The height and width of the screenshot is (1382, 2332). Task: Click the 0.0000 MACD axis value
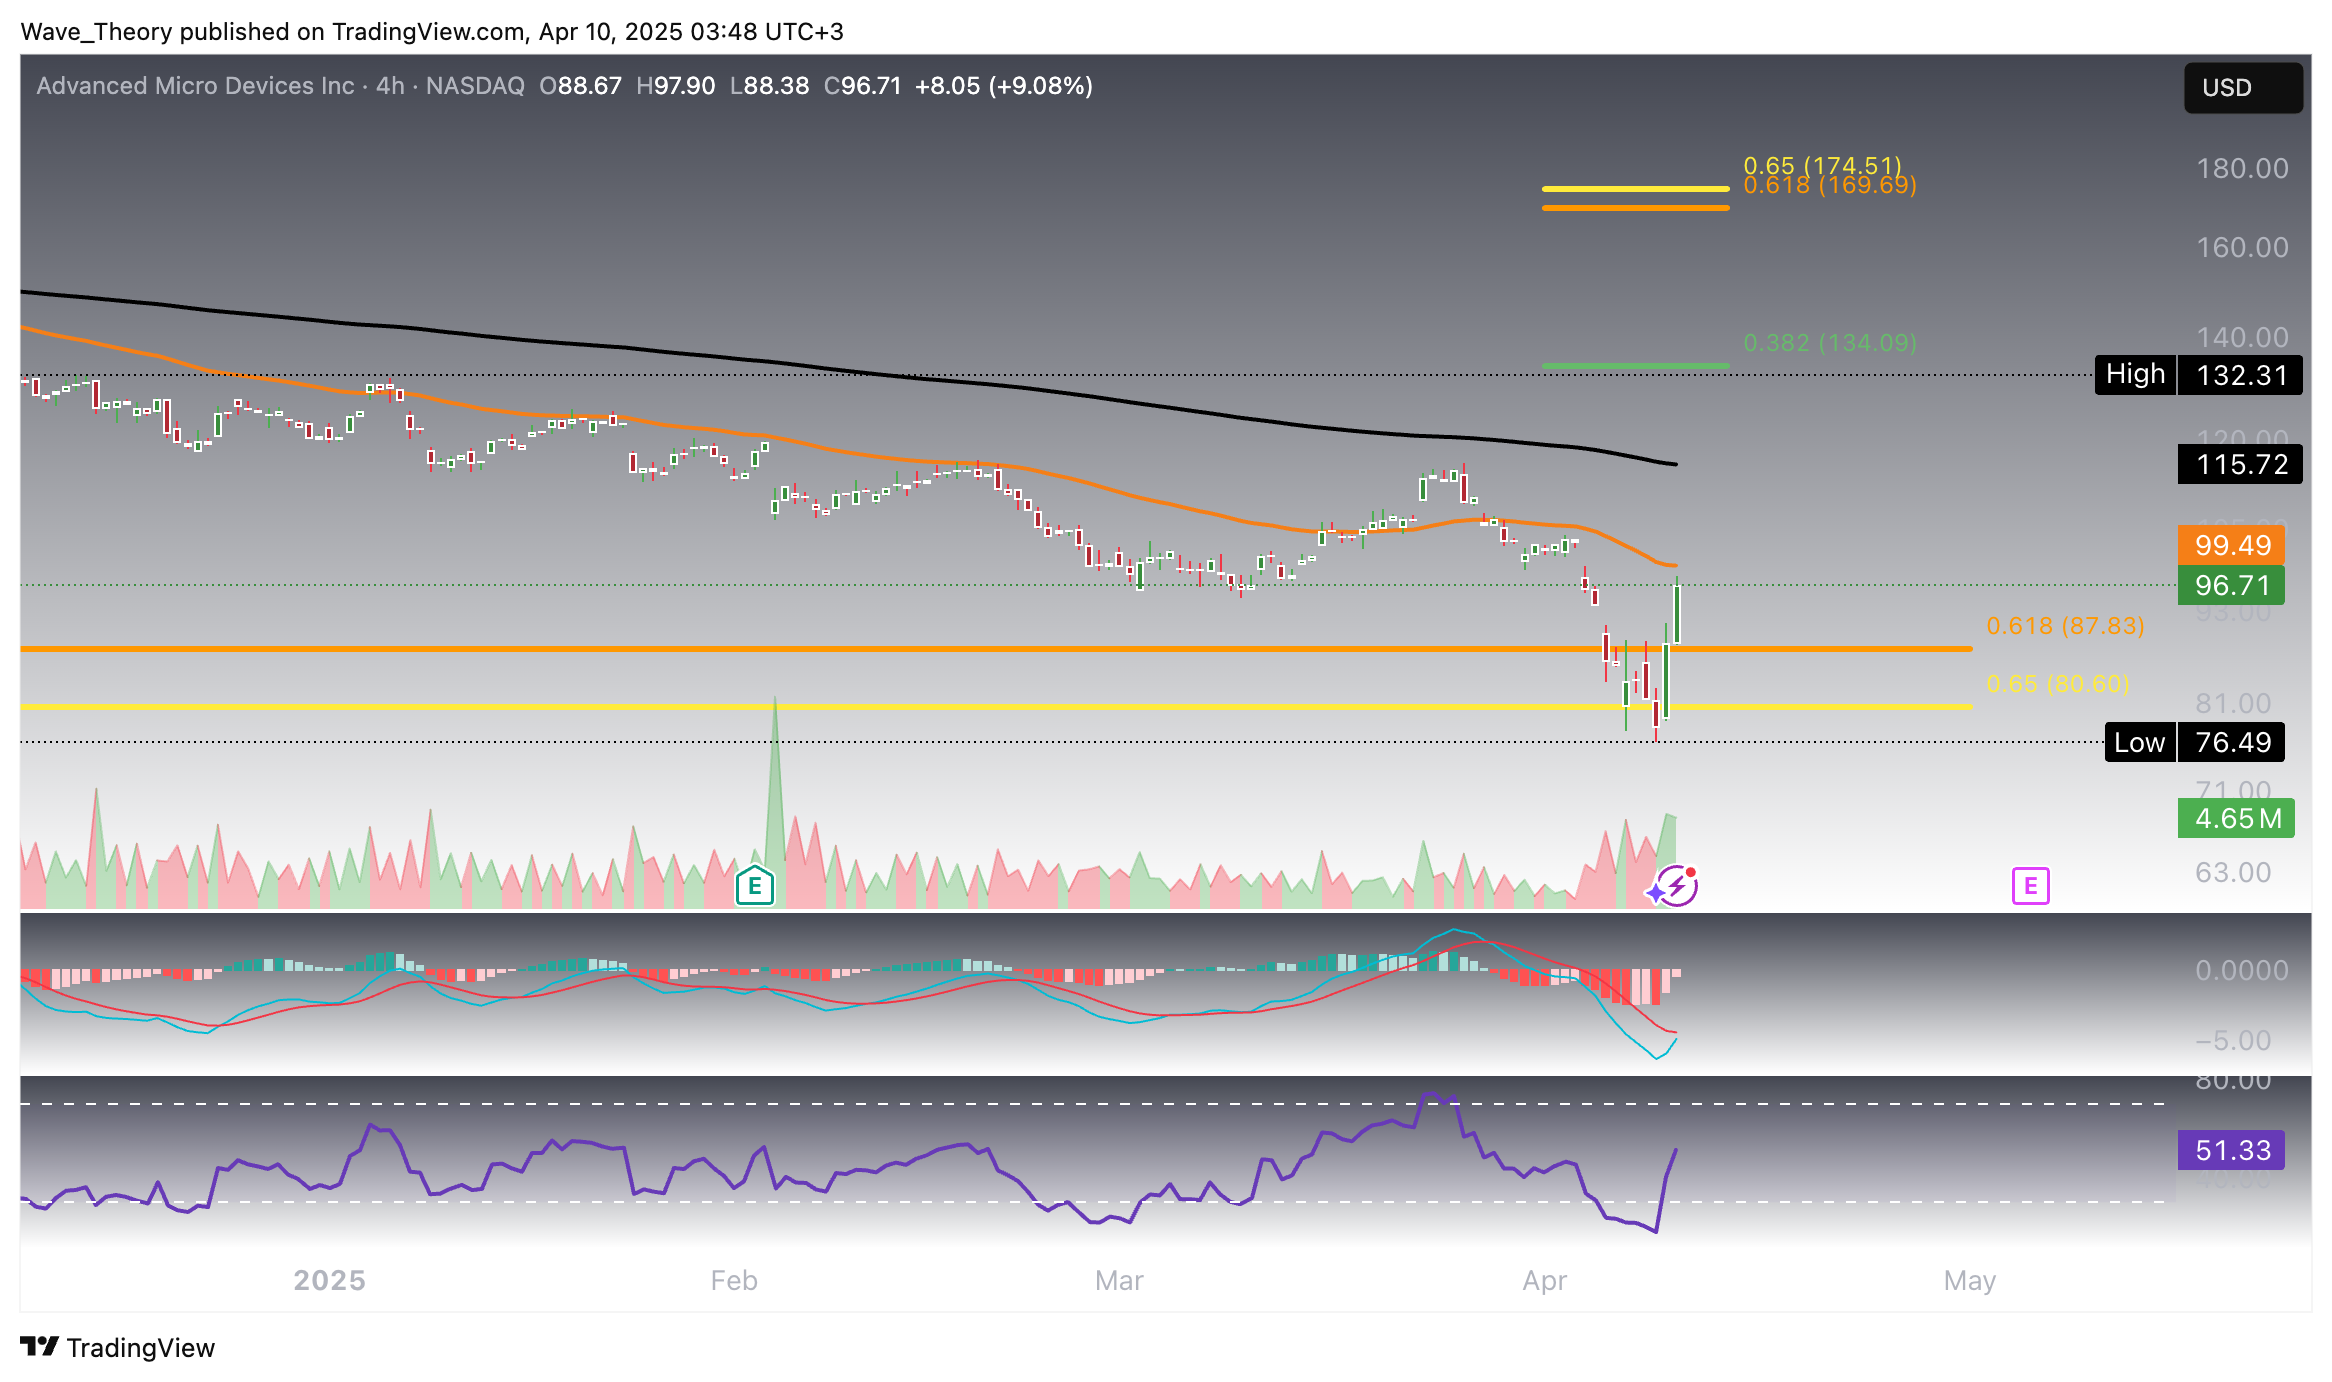point(2242,970)
